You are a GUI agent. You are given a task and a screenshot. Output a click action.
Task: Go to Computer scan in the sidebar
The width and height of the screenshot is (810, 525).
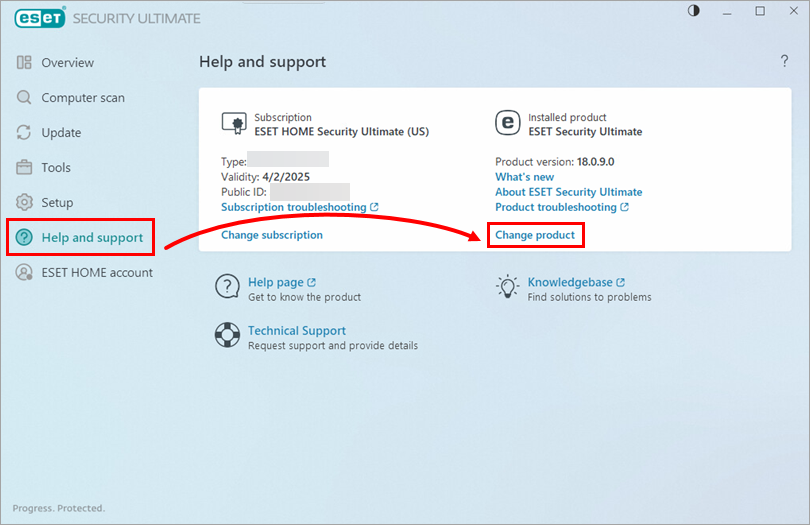tap(83, 98)
